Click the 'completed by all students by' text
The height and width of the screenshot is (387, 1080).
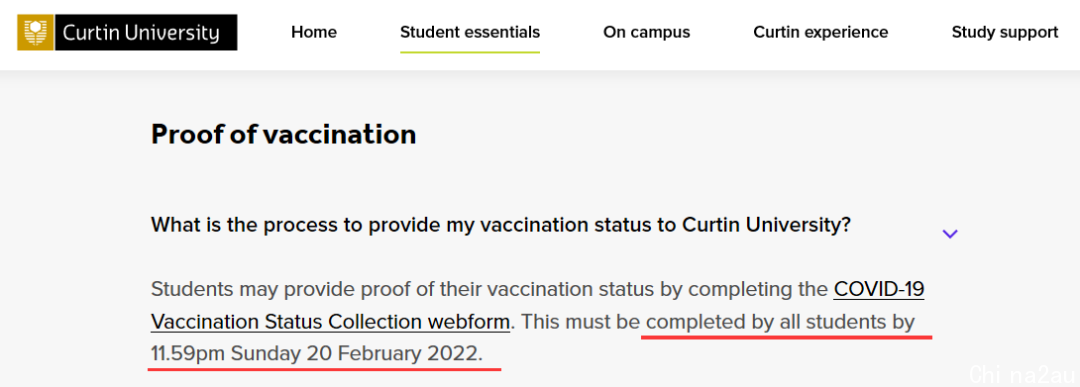[781, 322]
